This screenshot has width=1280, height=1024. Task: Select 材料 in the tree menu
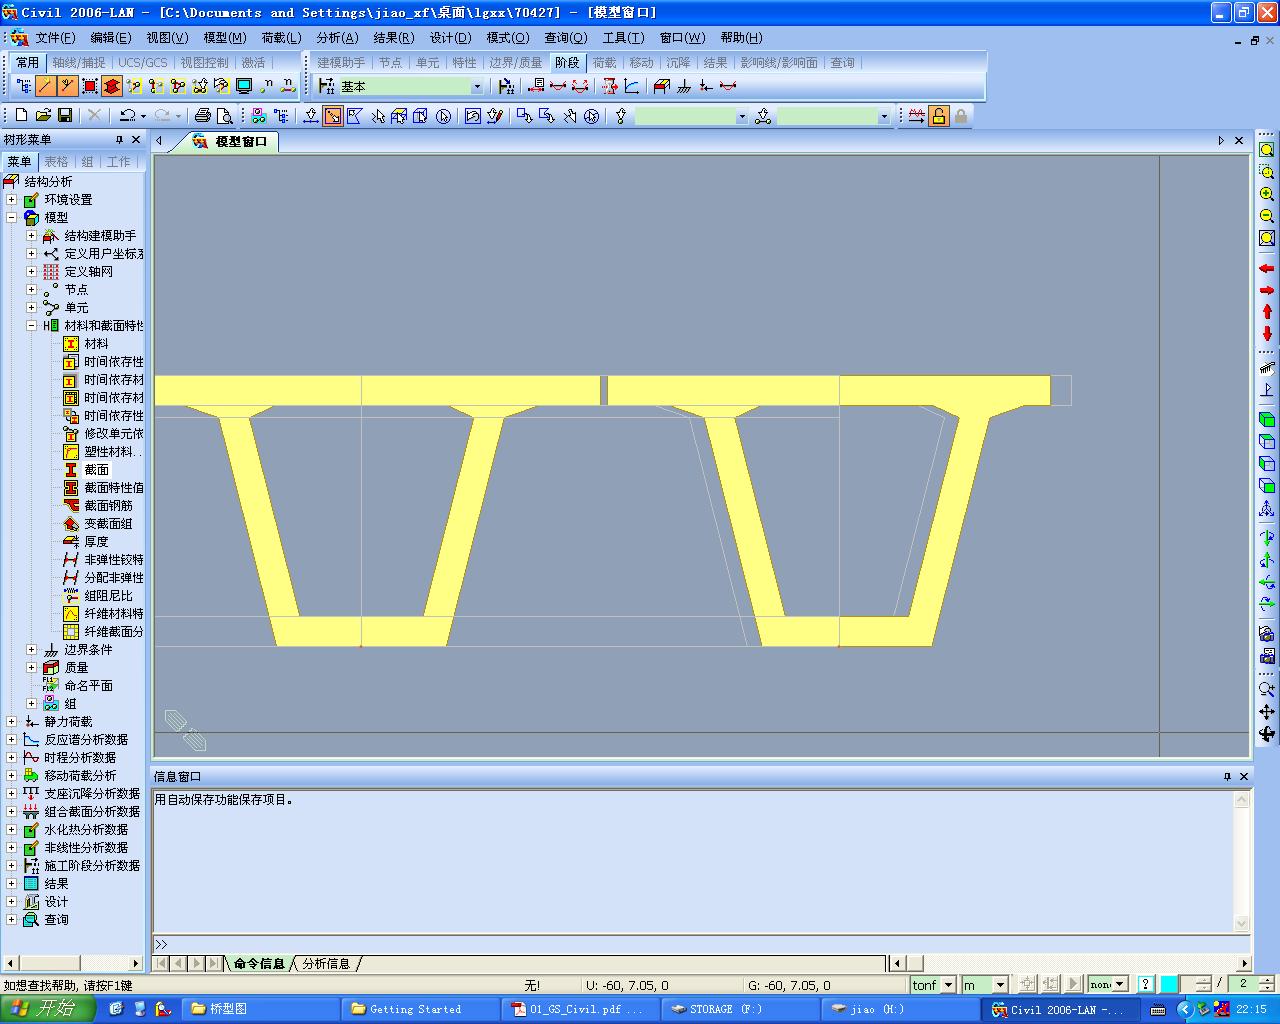coord(96,344)
